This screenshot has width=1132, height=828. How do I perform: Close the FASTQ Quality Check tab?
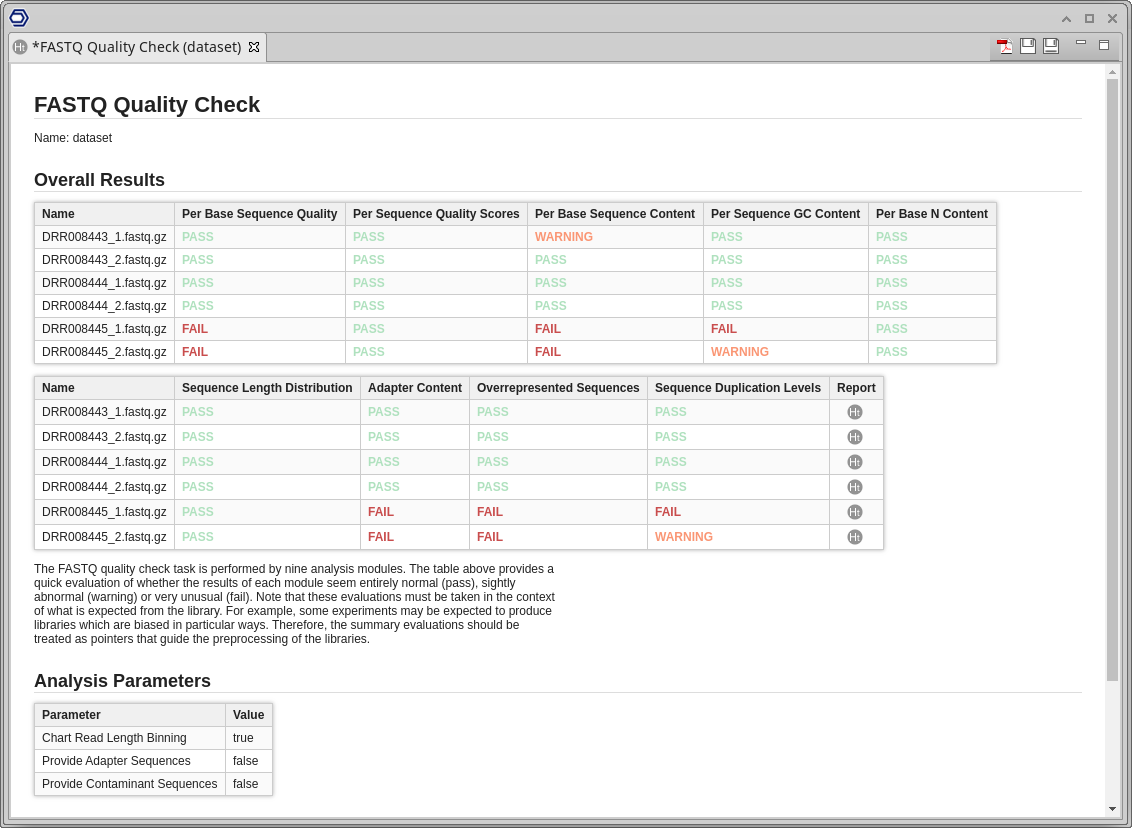click(x=254, y=47)
